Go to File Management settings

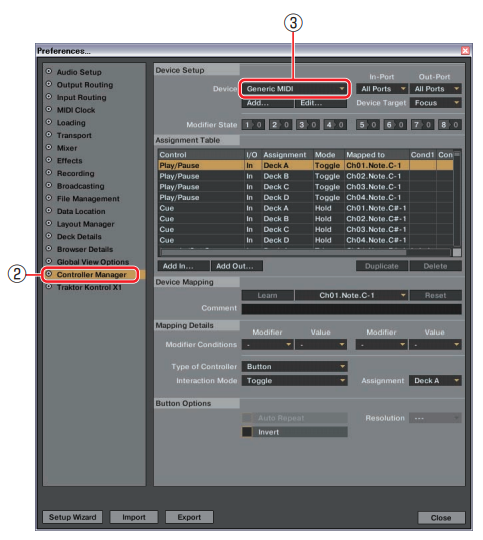(88, 199)
